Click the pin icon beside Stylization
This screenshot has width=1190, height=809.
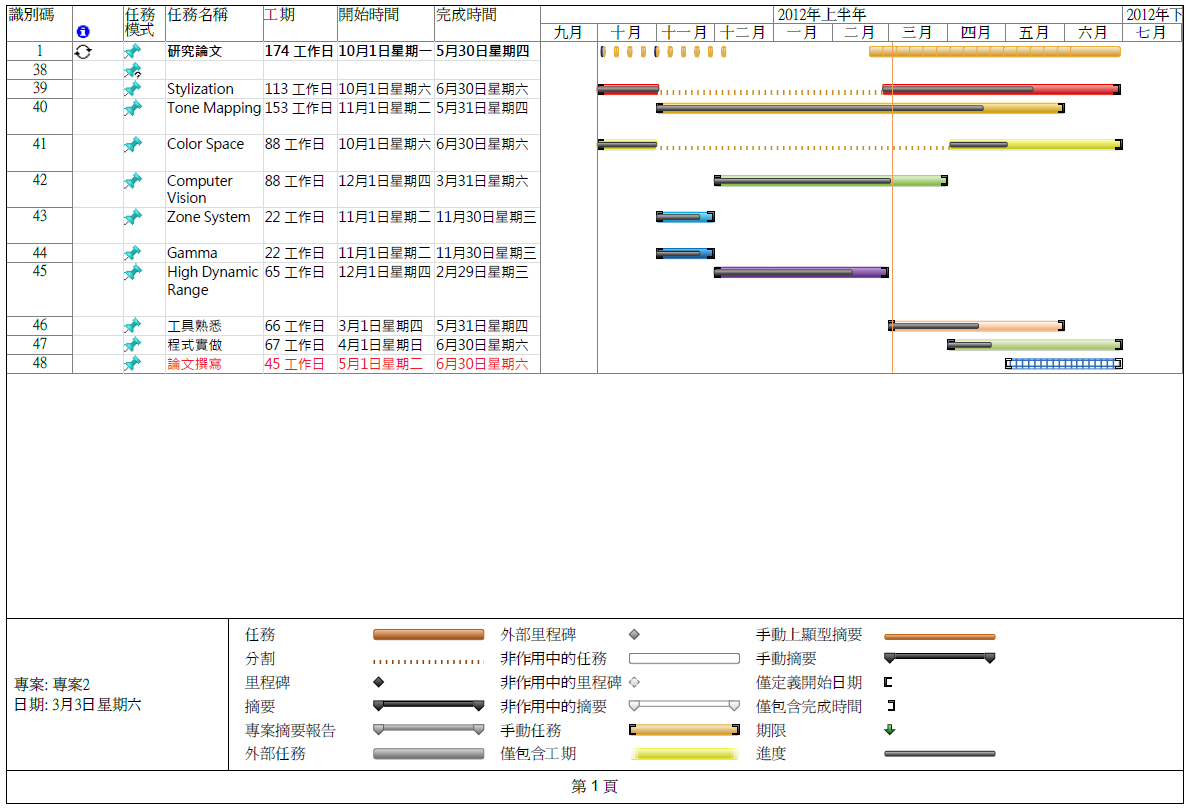[x=132, y=89]
